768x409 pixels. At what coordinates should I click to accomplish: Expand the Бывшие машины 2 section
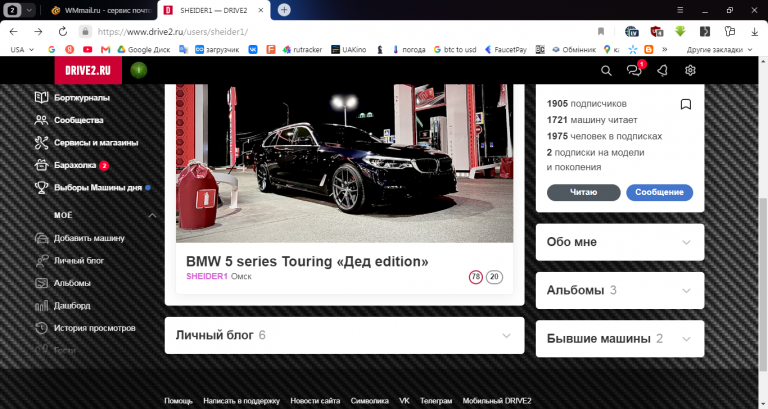(620, 338)
